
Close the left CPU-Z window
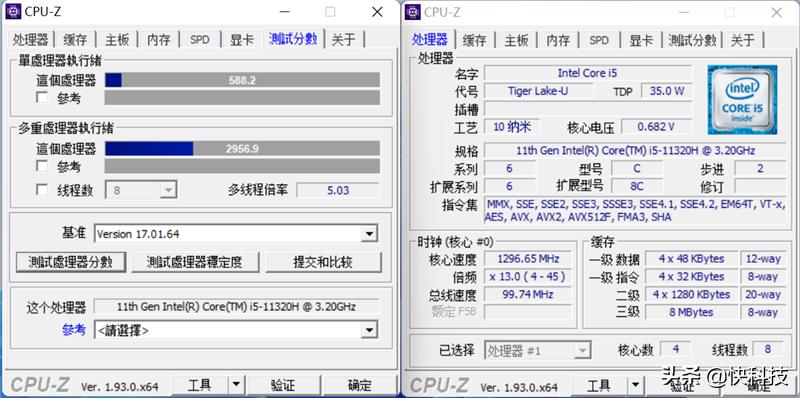tap(377, 12)
